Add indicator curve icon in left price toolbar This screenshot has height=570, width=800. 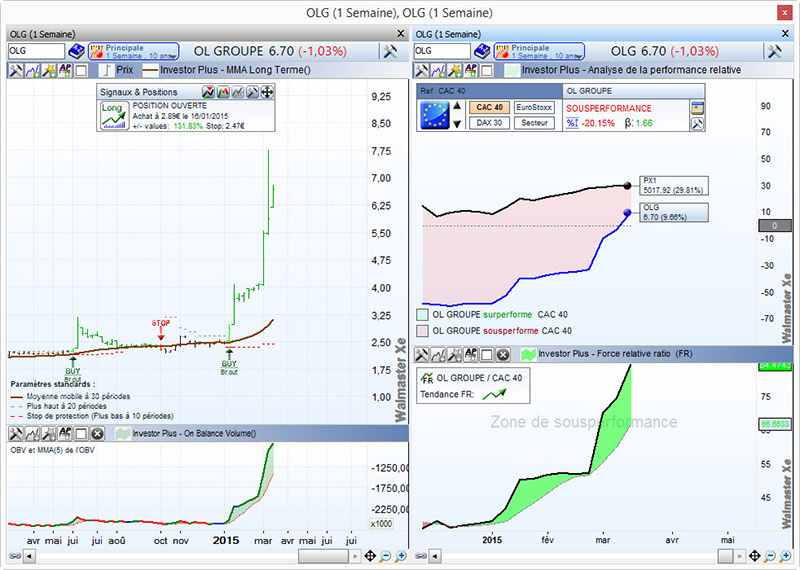[x=32, y=70]
